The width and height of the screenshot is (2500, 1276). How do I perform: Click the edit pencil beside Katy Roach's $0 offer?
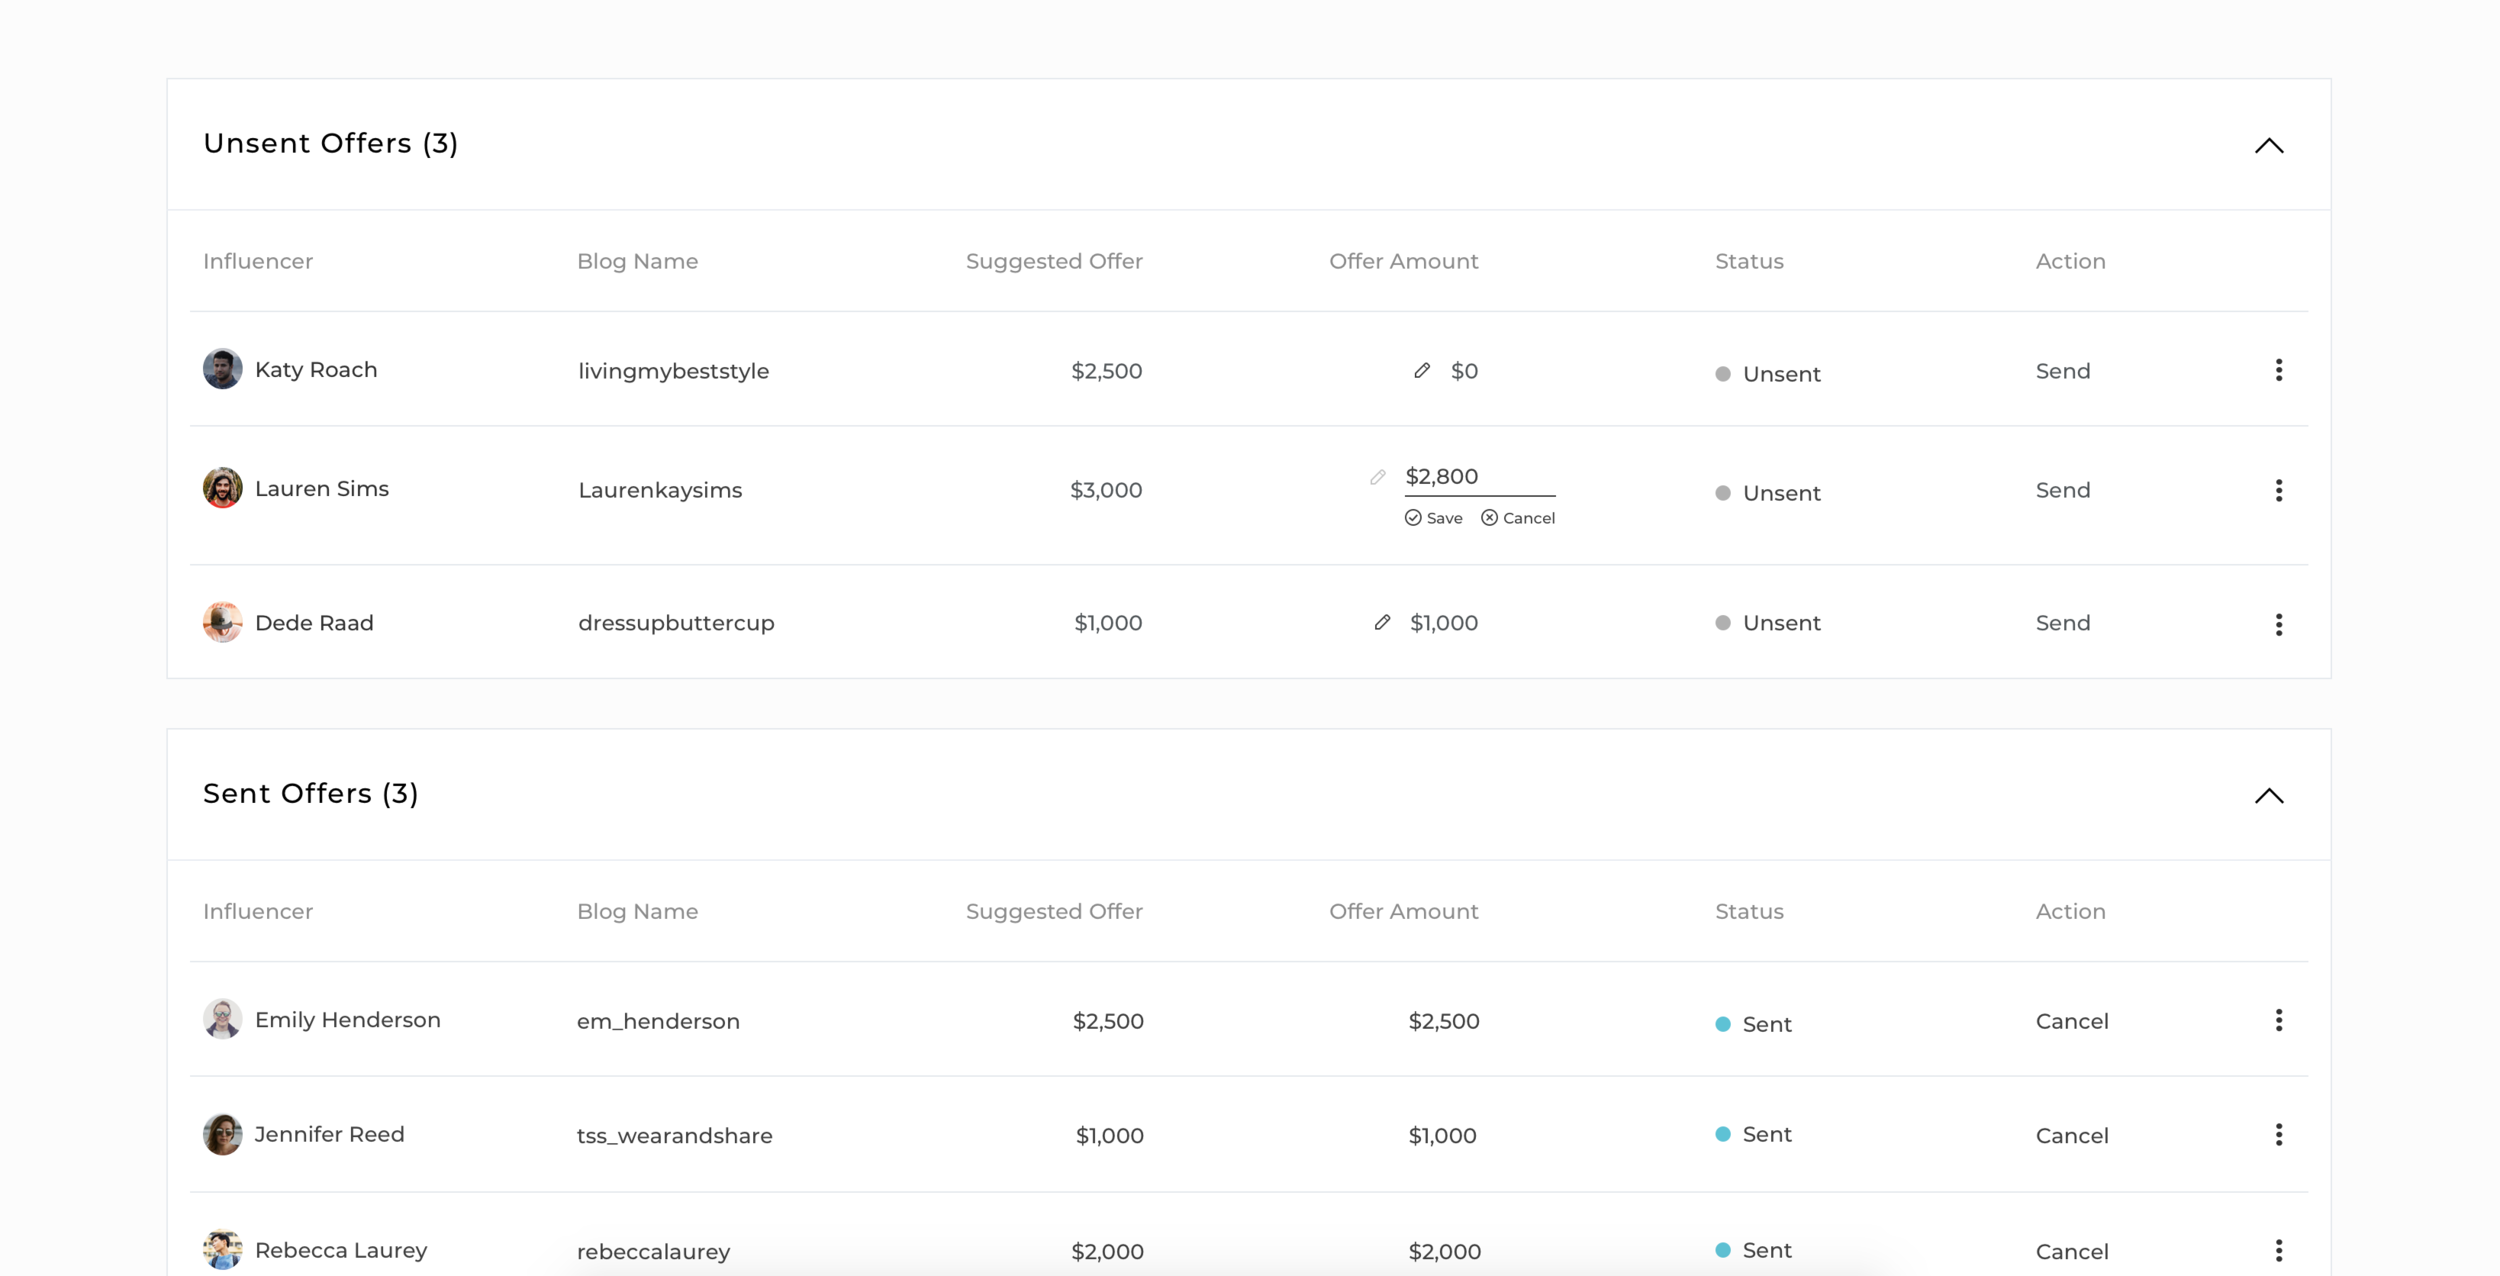click(1423, 370)
